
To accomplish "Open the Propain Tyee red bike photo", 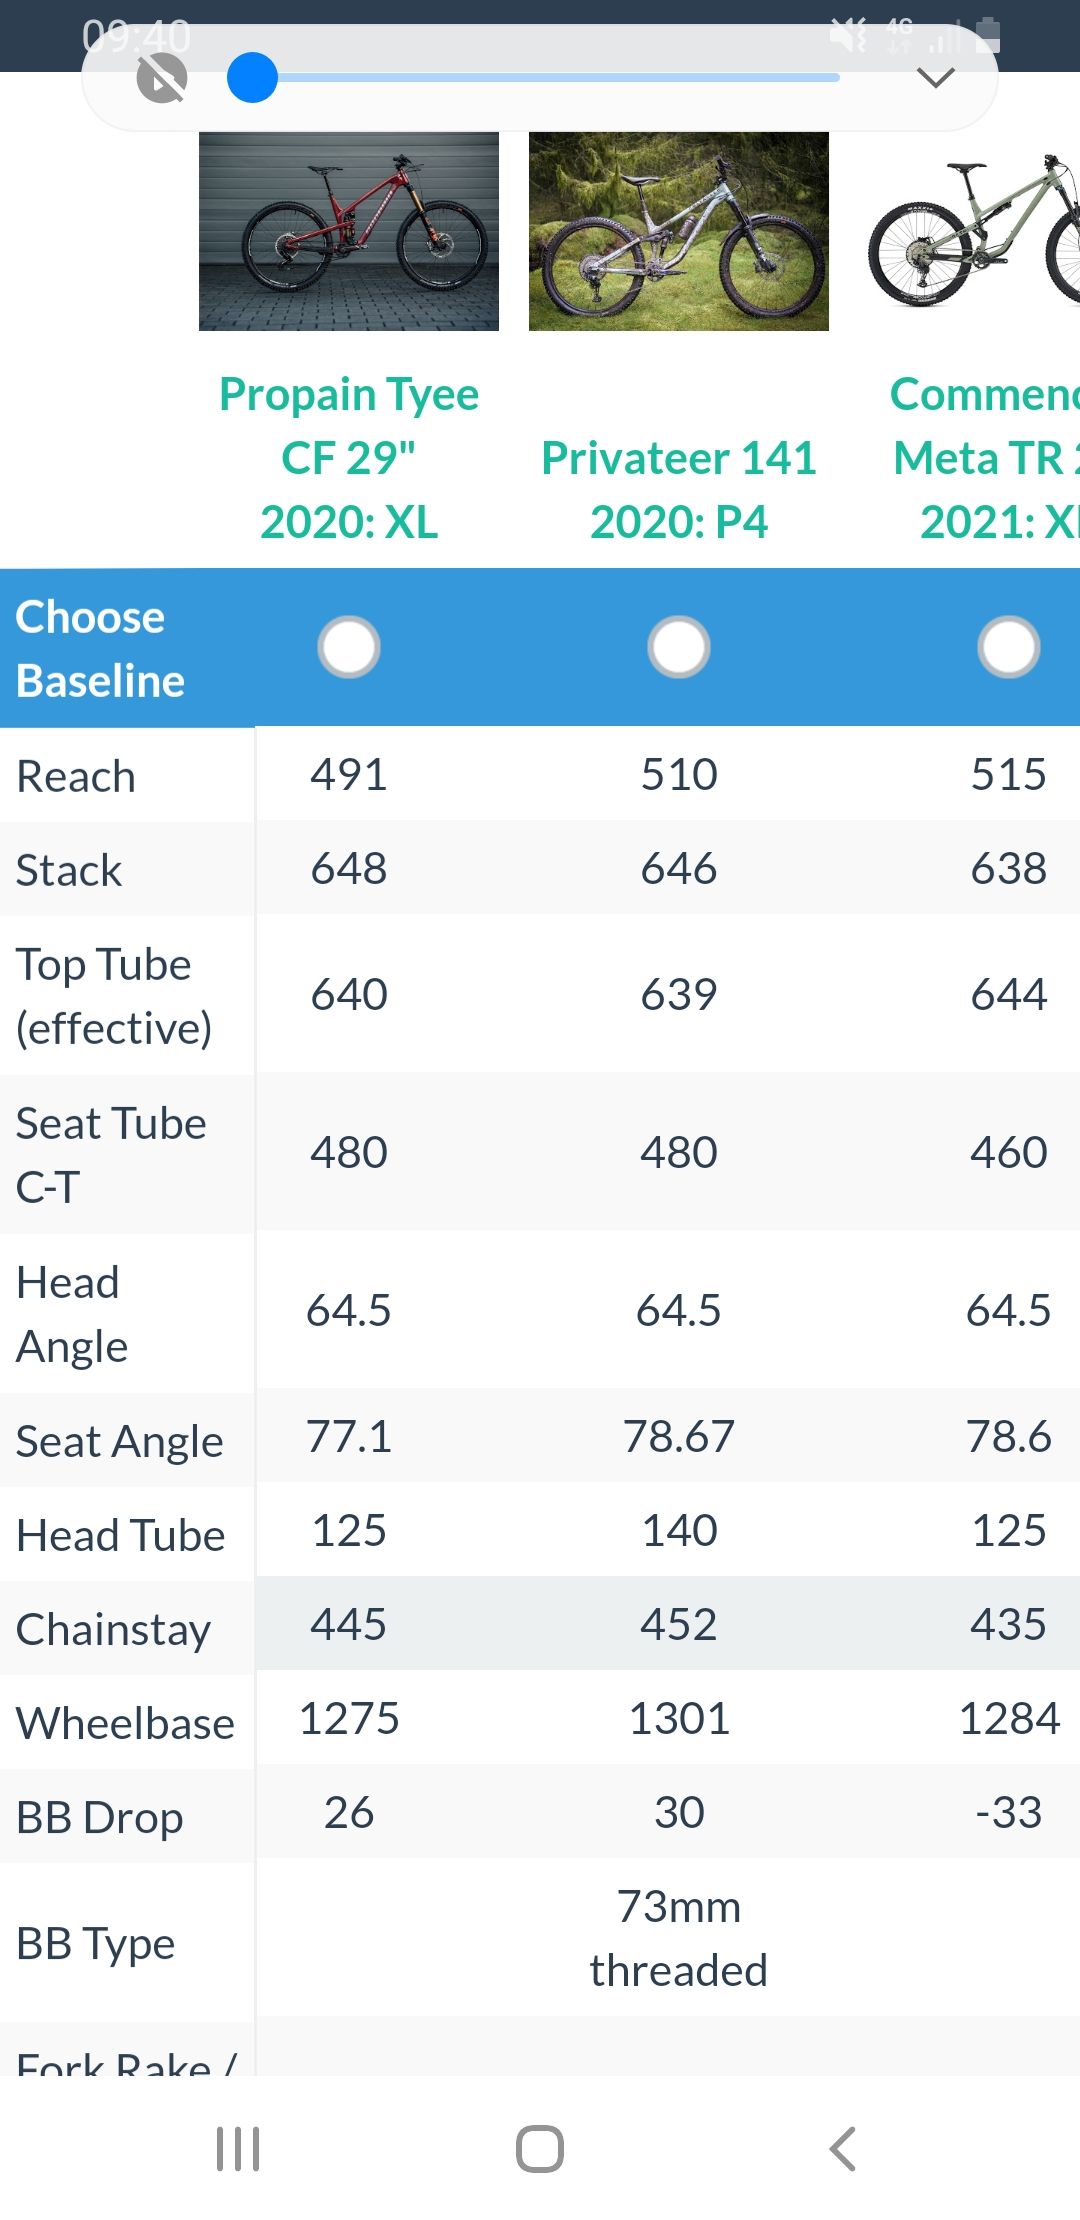I will click(349, 231).
